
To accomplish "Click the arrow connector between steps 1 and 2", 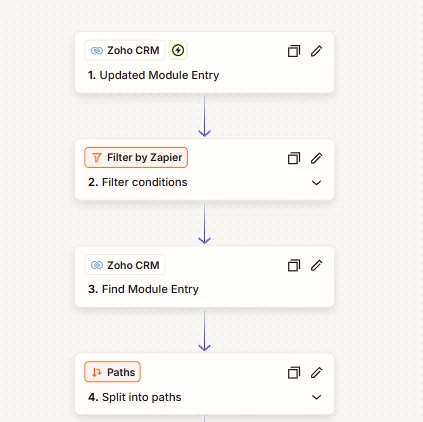I will pyautogui.click(x=204, y=116).
